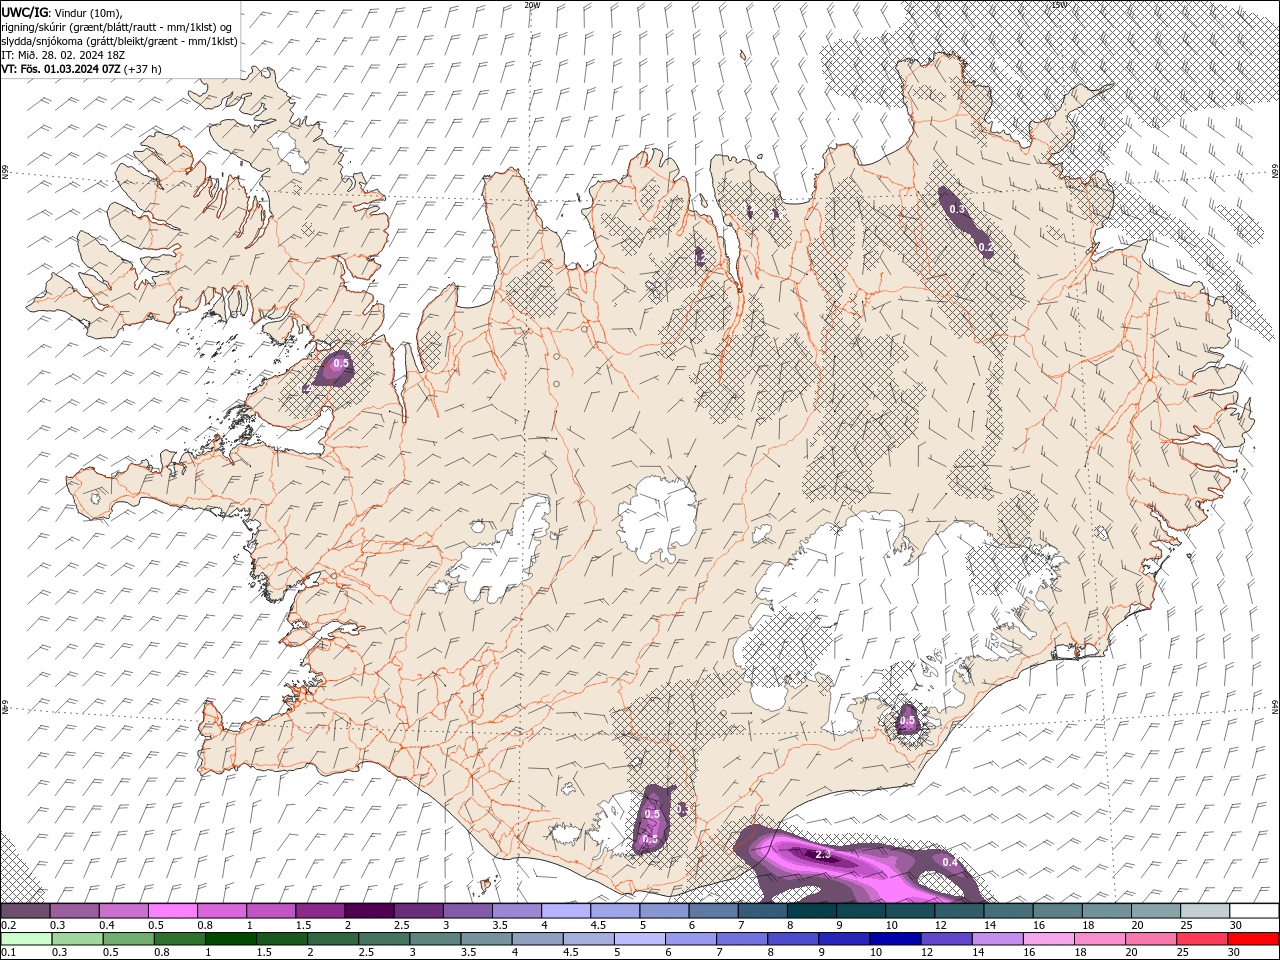Select the bright red 30 swatch in the bottom legend row

tap(1253, 939)
